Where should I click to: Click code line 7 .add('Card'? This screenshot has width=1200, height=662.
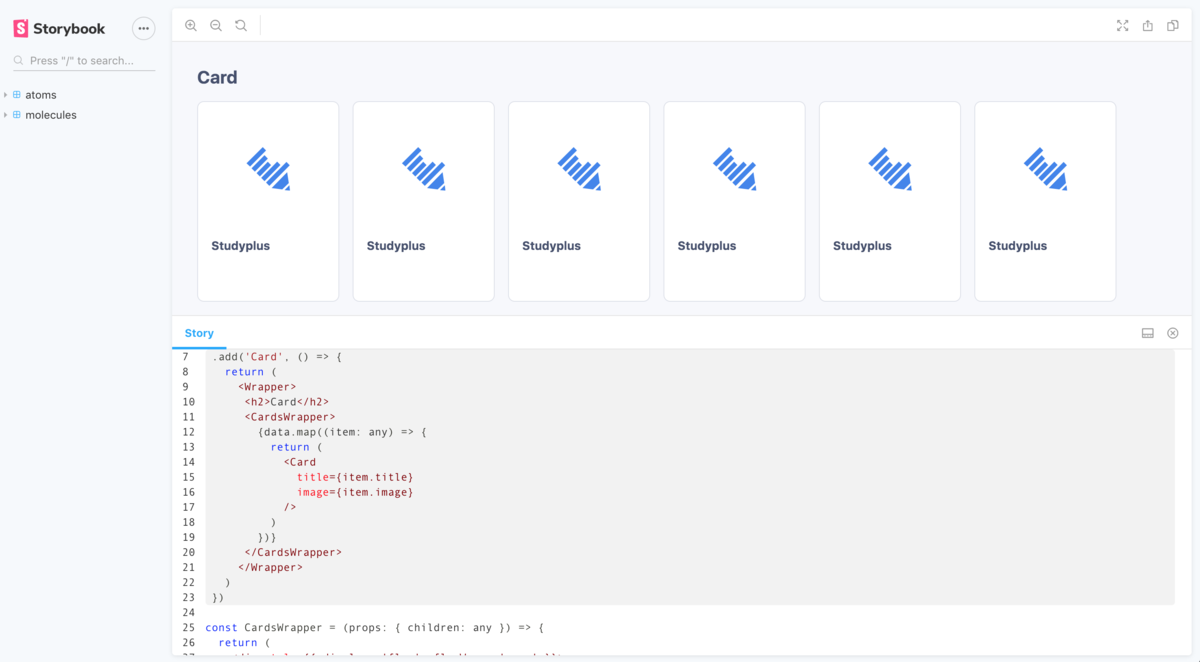coord(277,357)
